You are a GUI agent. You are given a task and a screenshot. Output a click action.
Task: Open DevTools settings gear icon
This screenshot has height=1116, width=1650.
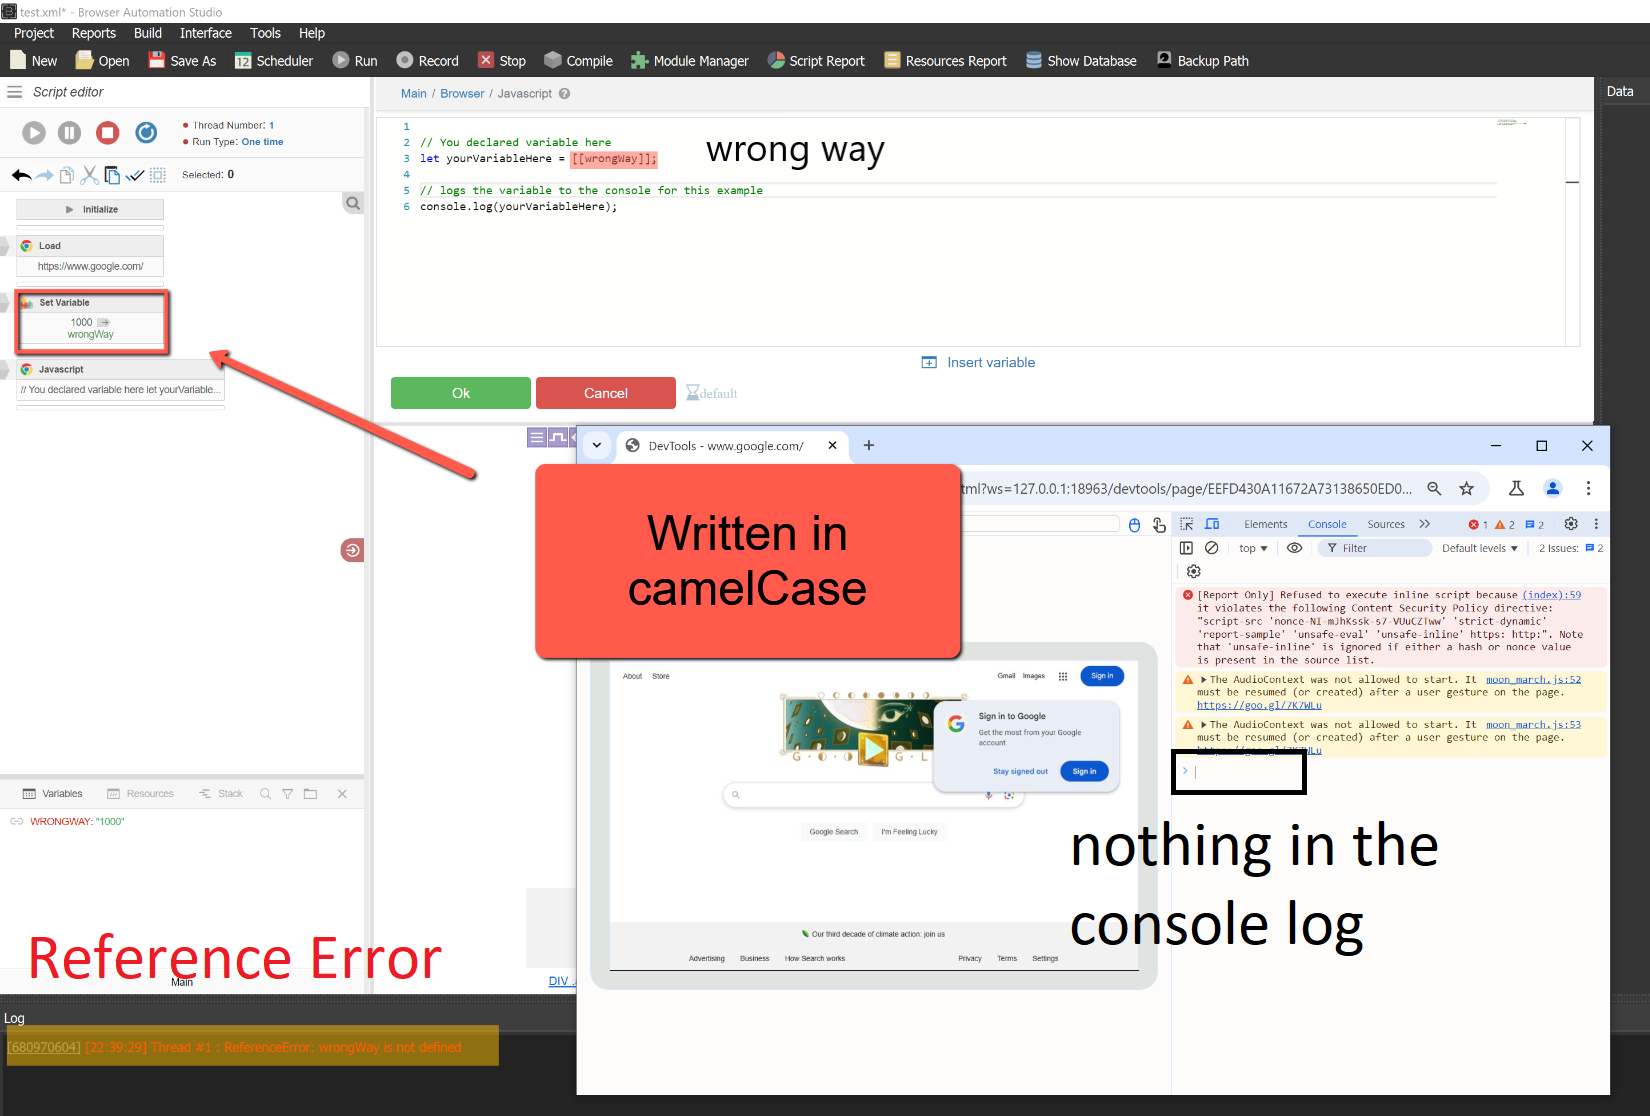click(1570, 524)
